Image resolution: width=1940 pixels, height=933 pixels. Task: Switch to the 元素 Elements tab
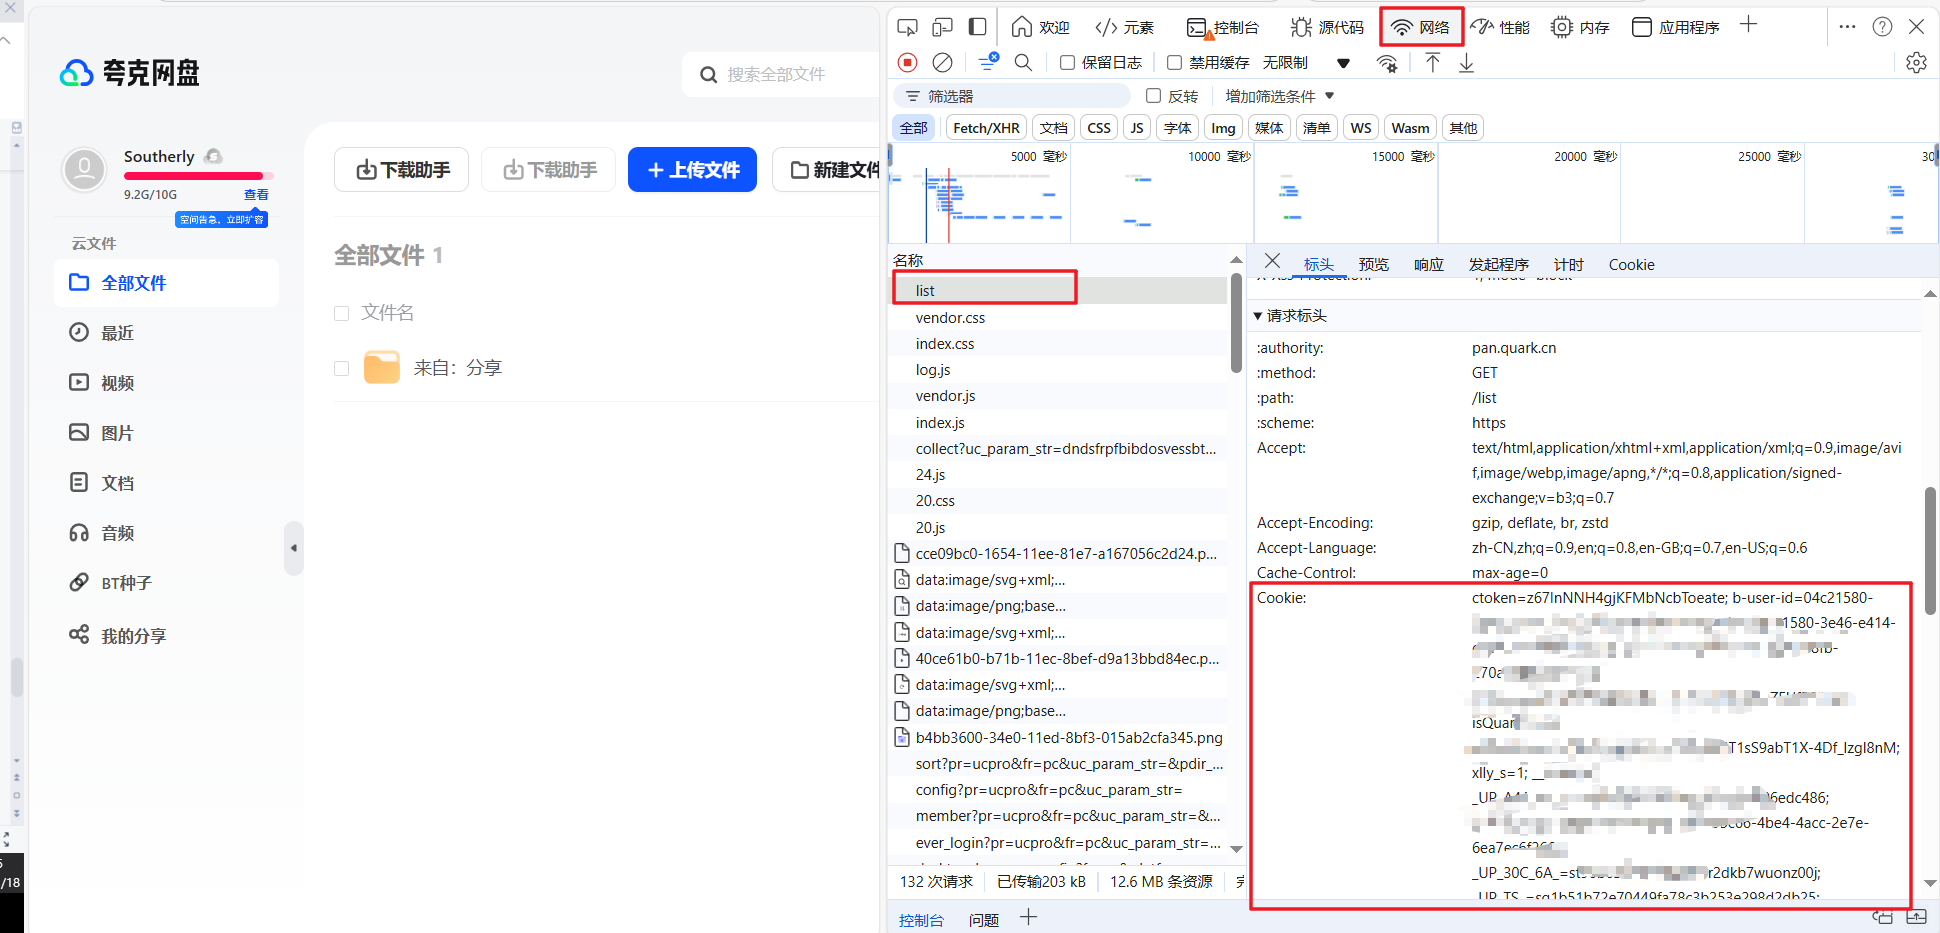(1125, 27)
